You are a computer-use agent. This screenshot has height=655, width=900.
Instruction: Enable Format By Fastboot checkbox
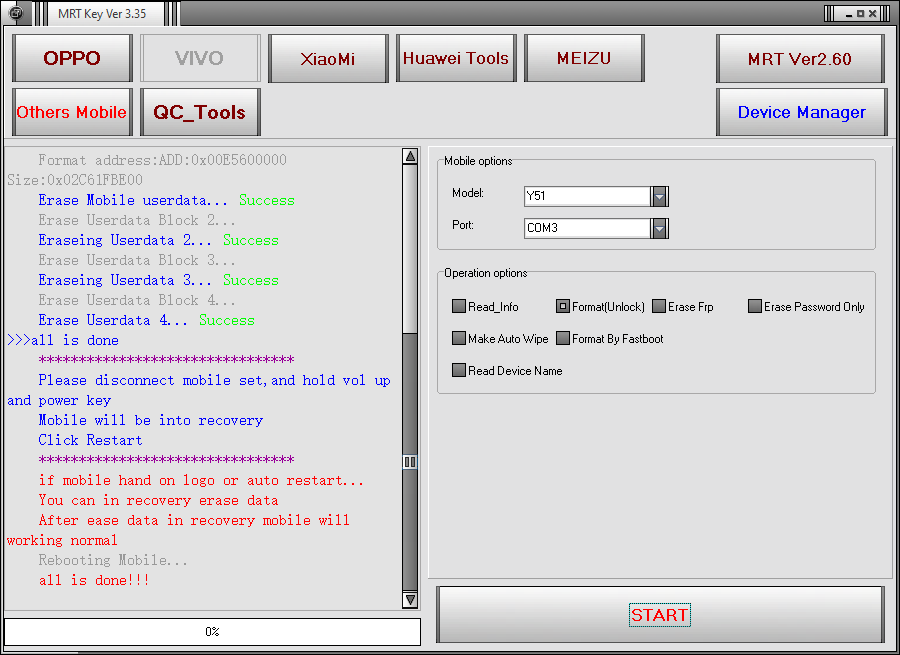point(562,338)
